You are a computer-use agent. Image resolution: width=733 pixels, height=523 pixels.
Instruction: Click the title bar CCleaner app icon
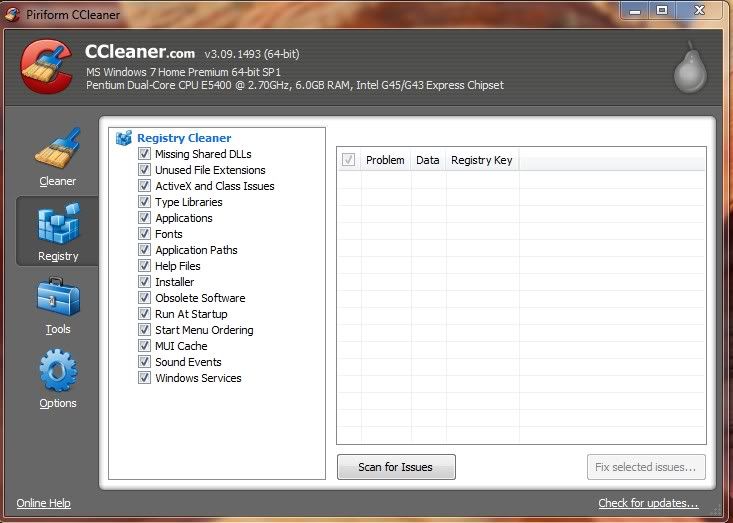[12, 14]
